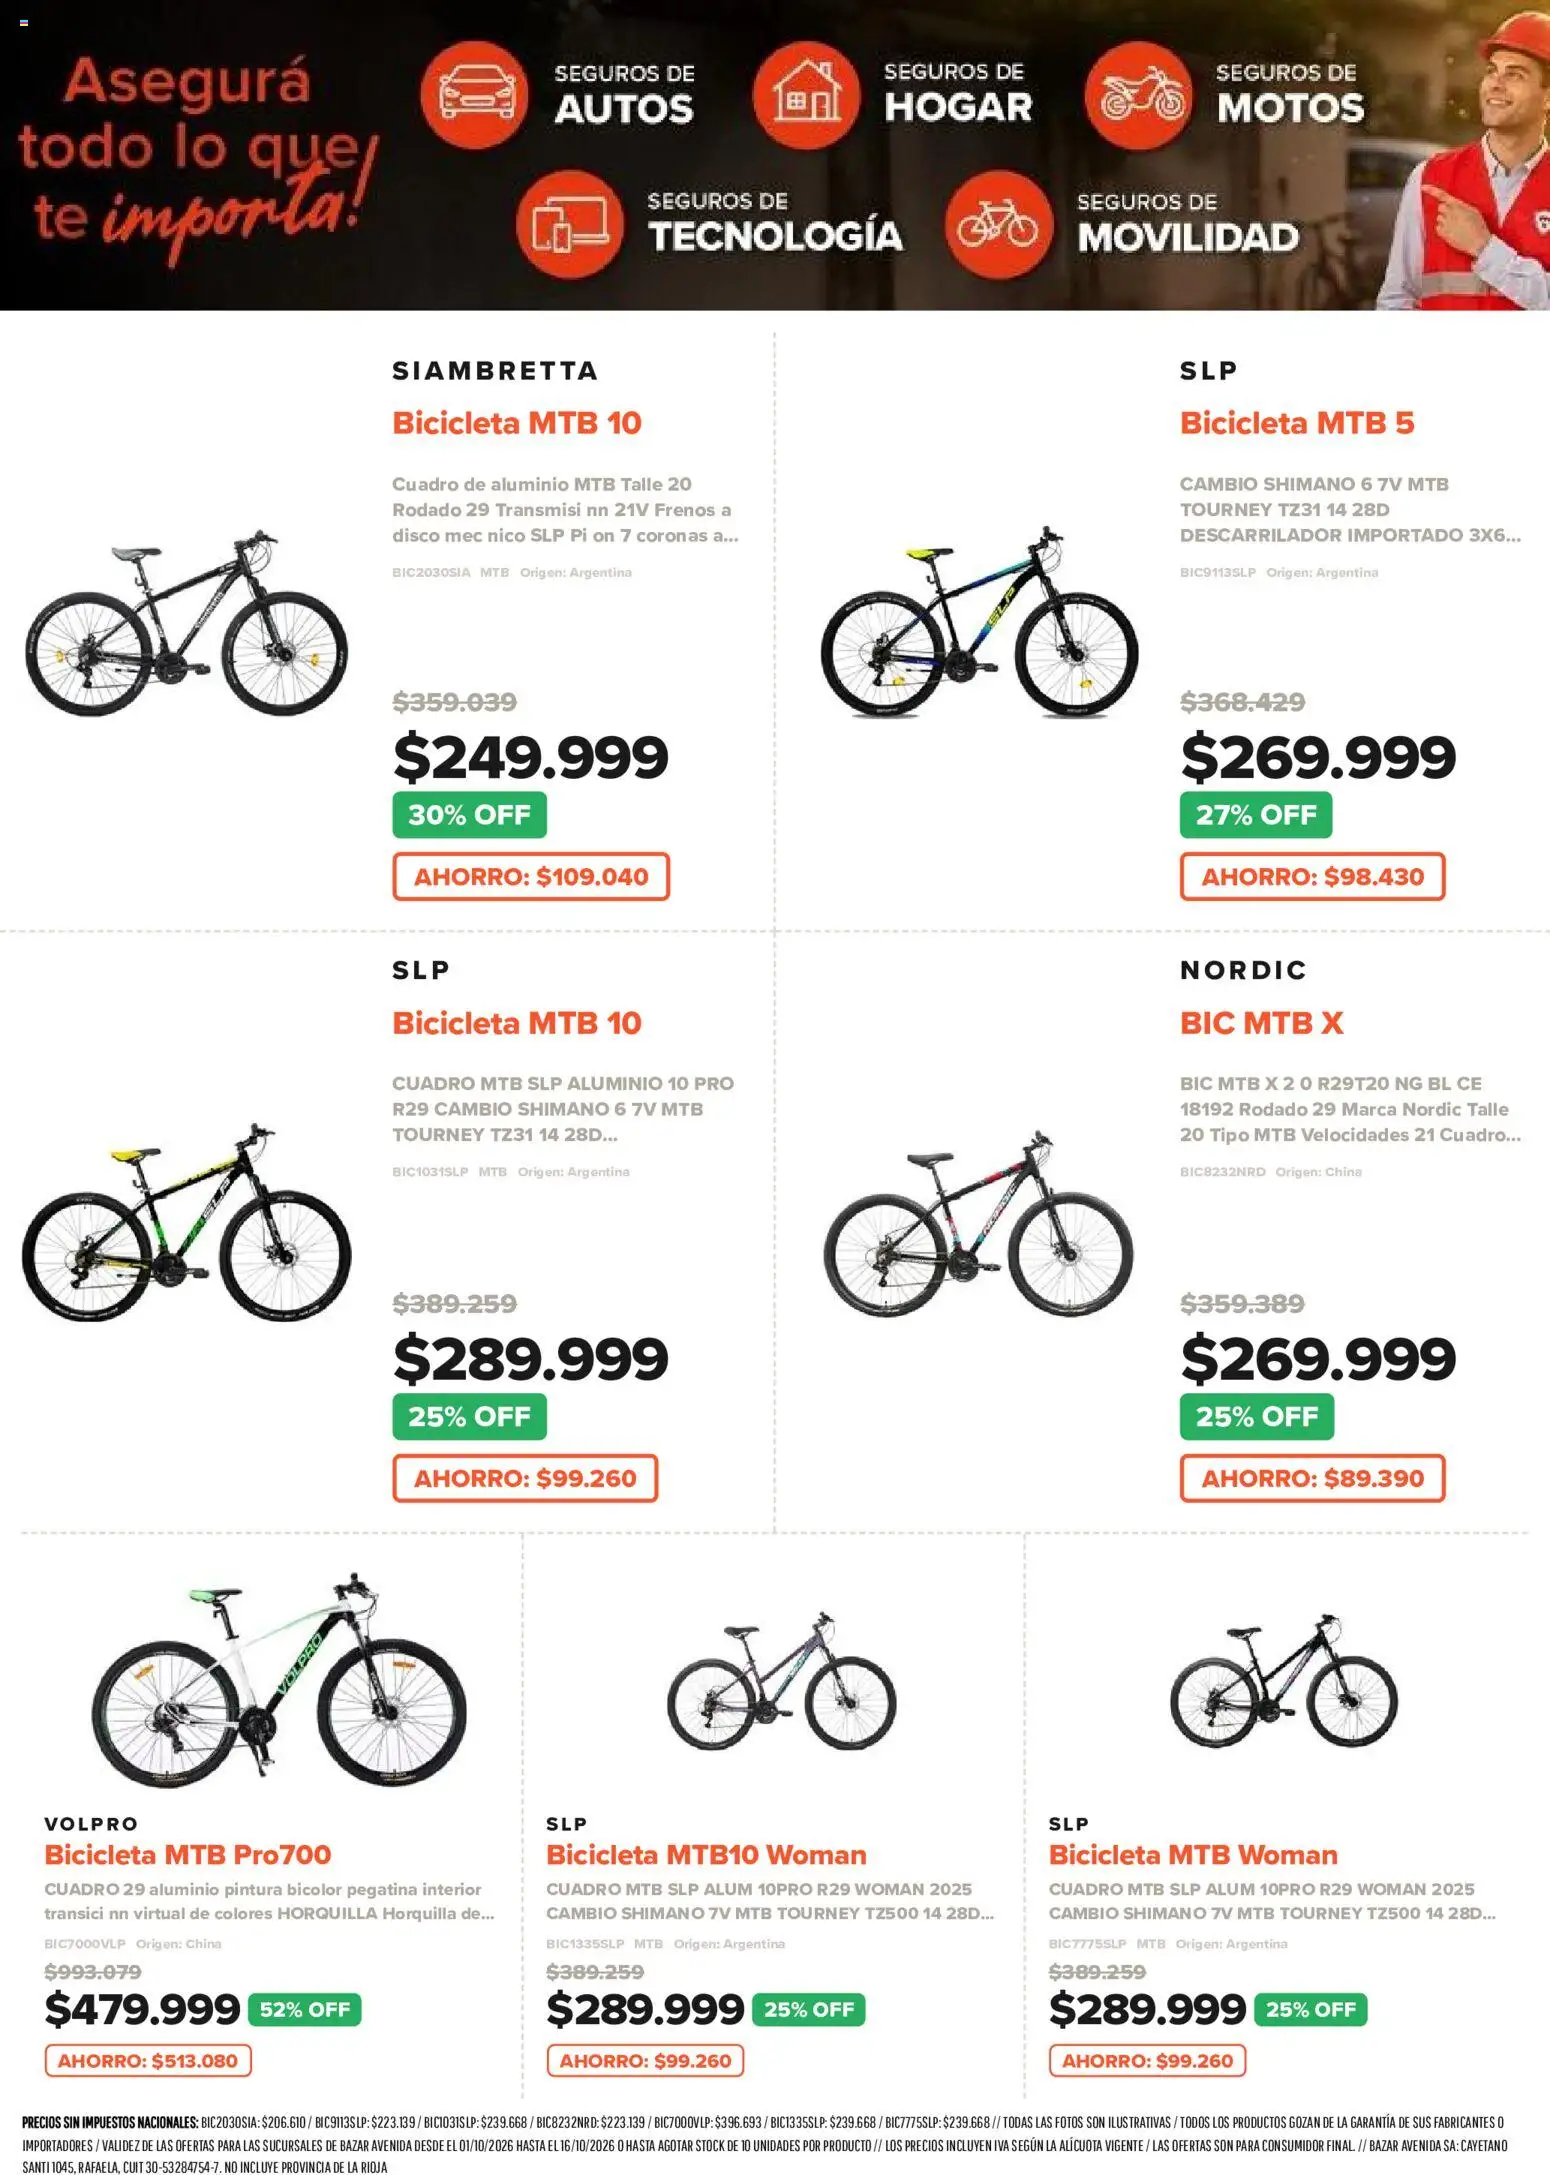Click the 52% OFF badge on Volpro bike

tap(305, 2009)
